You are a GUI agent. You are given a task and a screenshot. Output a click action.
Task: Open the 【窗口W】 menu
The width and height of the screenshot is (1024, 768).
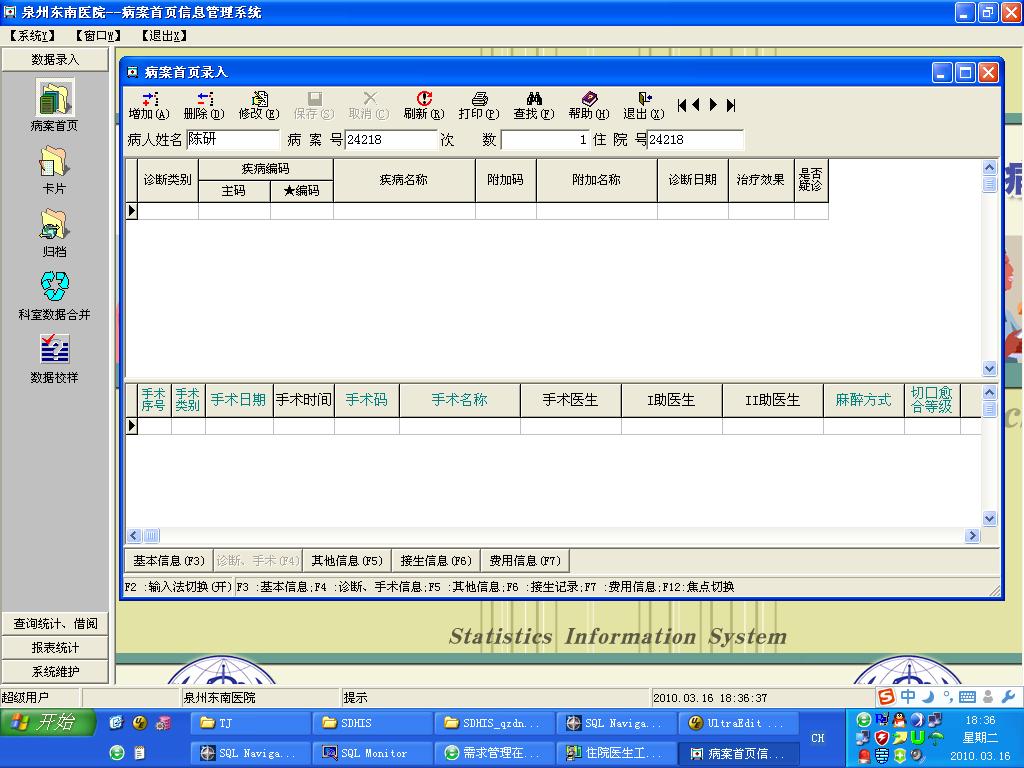[98, 36]
